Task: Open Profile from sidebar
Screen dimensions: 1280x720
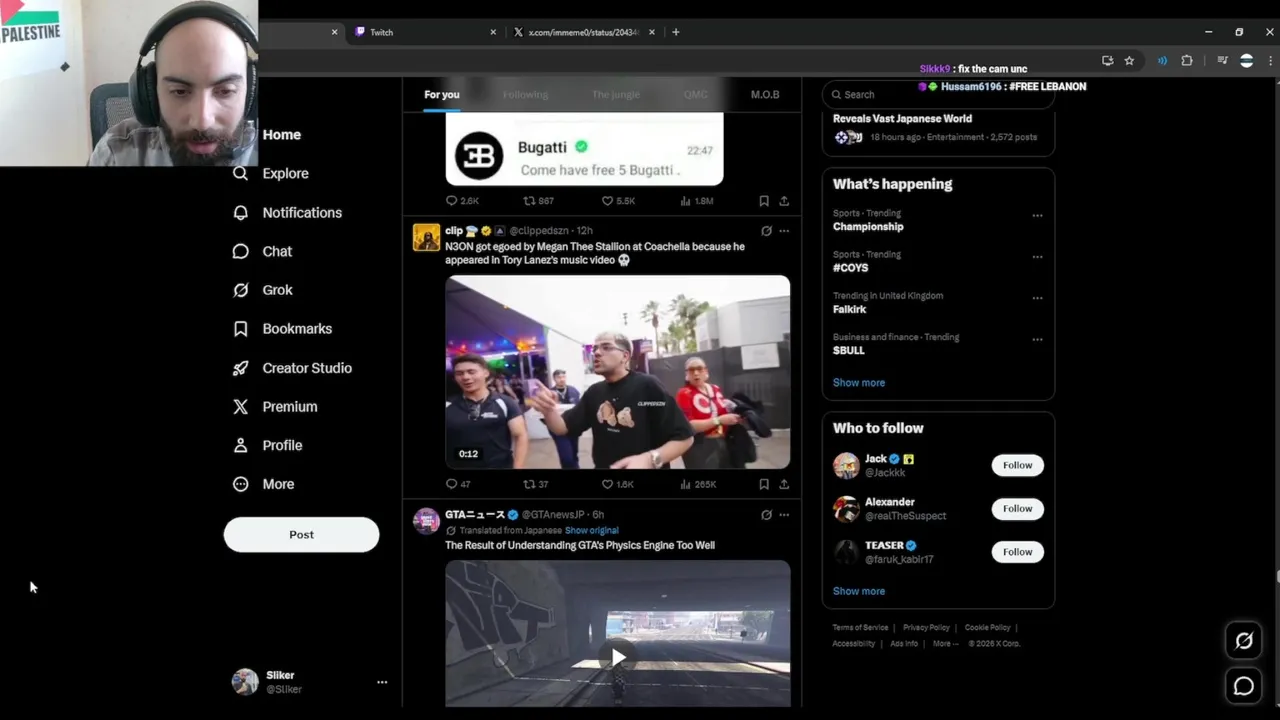Action: [267, 445]
